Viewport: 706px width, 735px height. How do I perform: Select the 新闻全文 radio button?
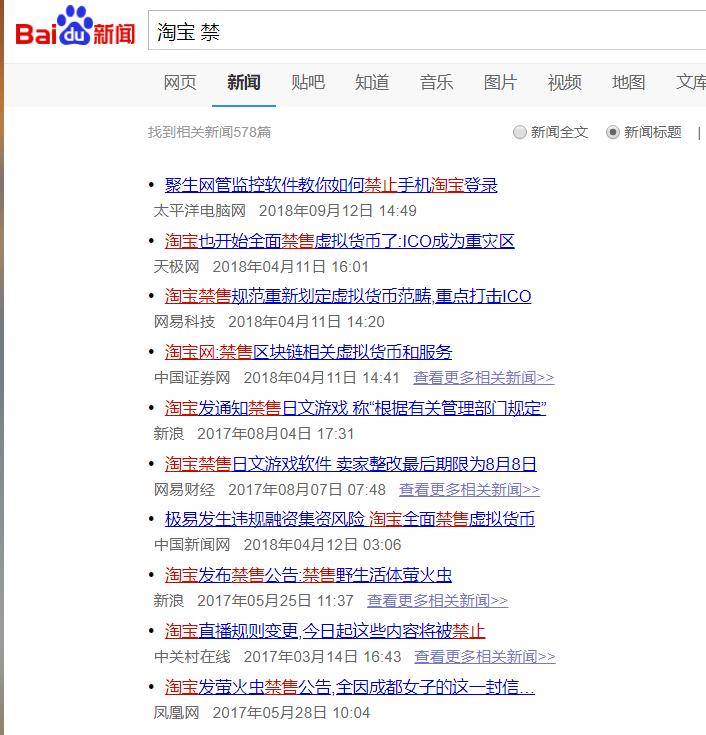pyautogui.click(x=519, y=133)
